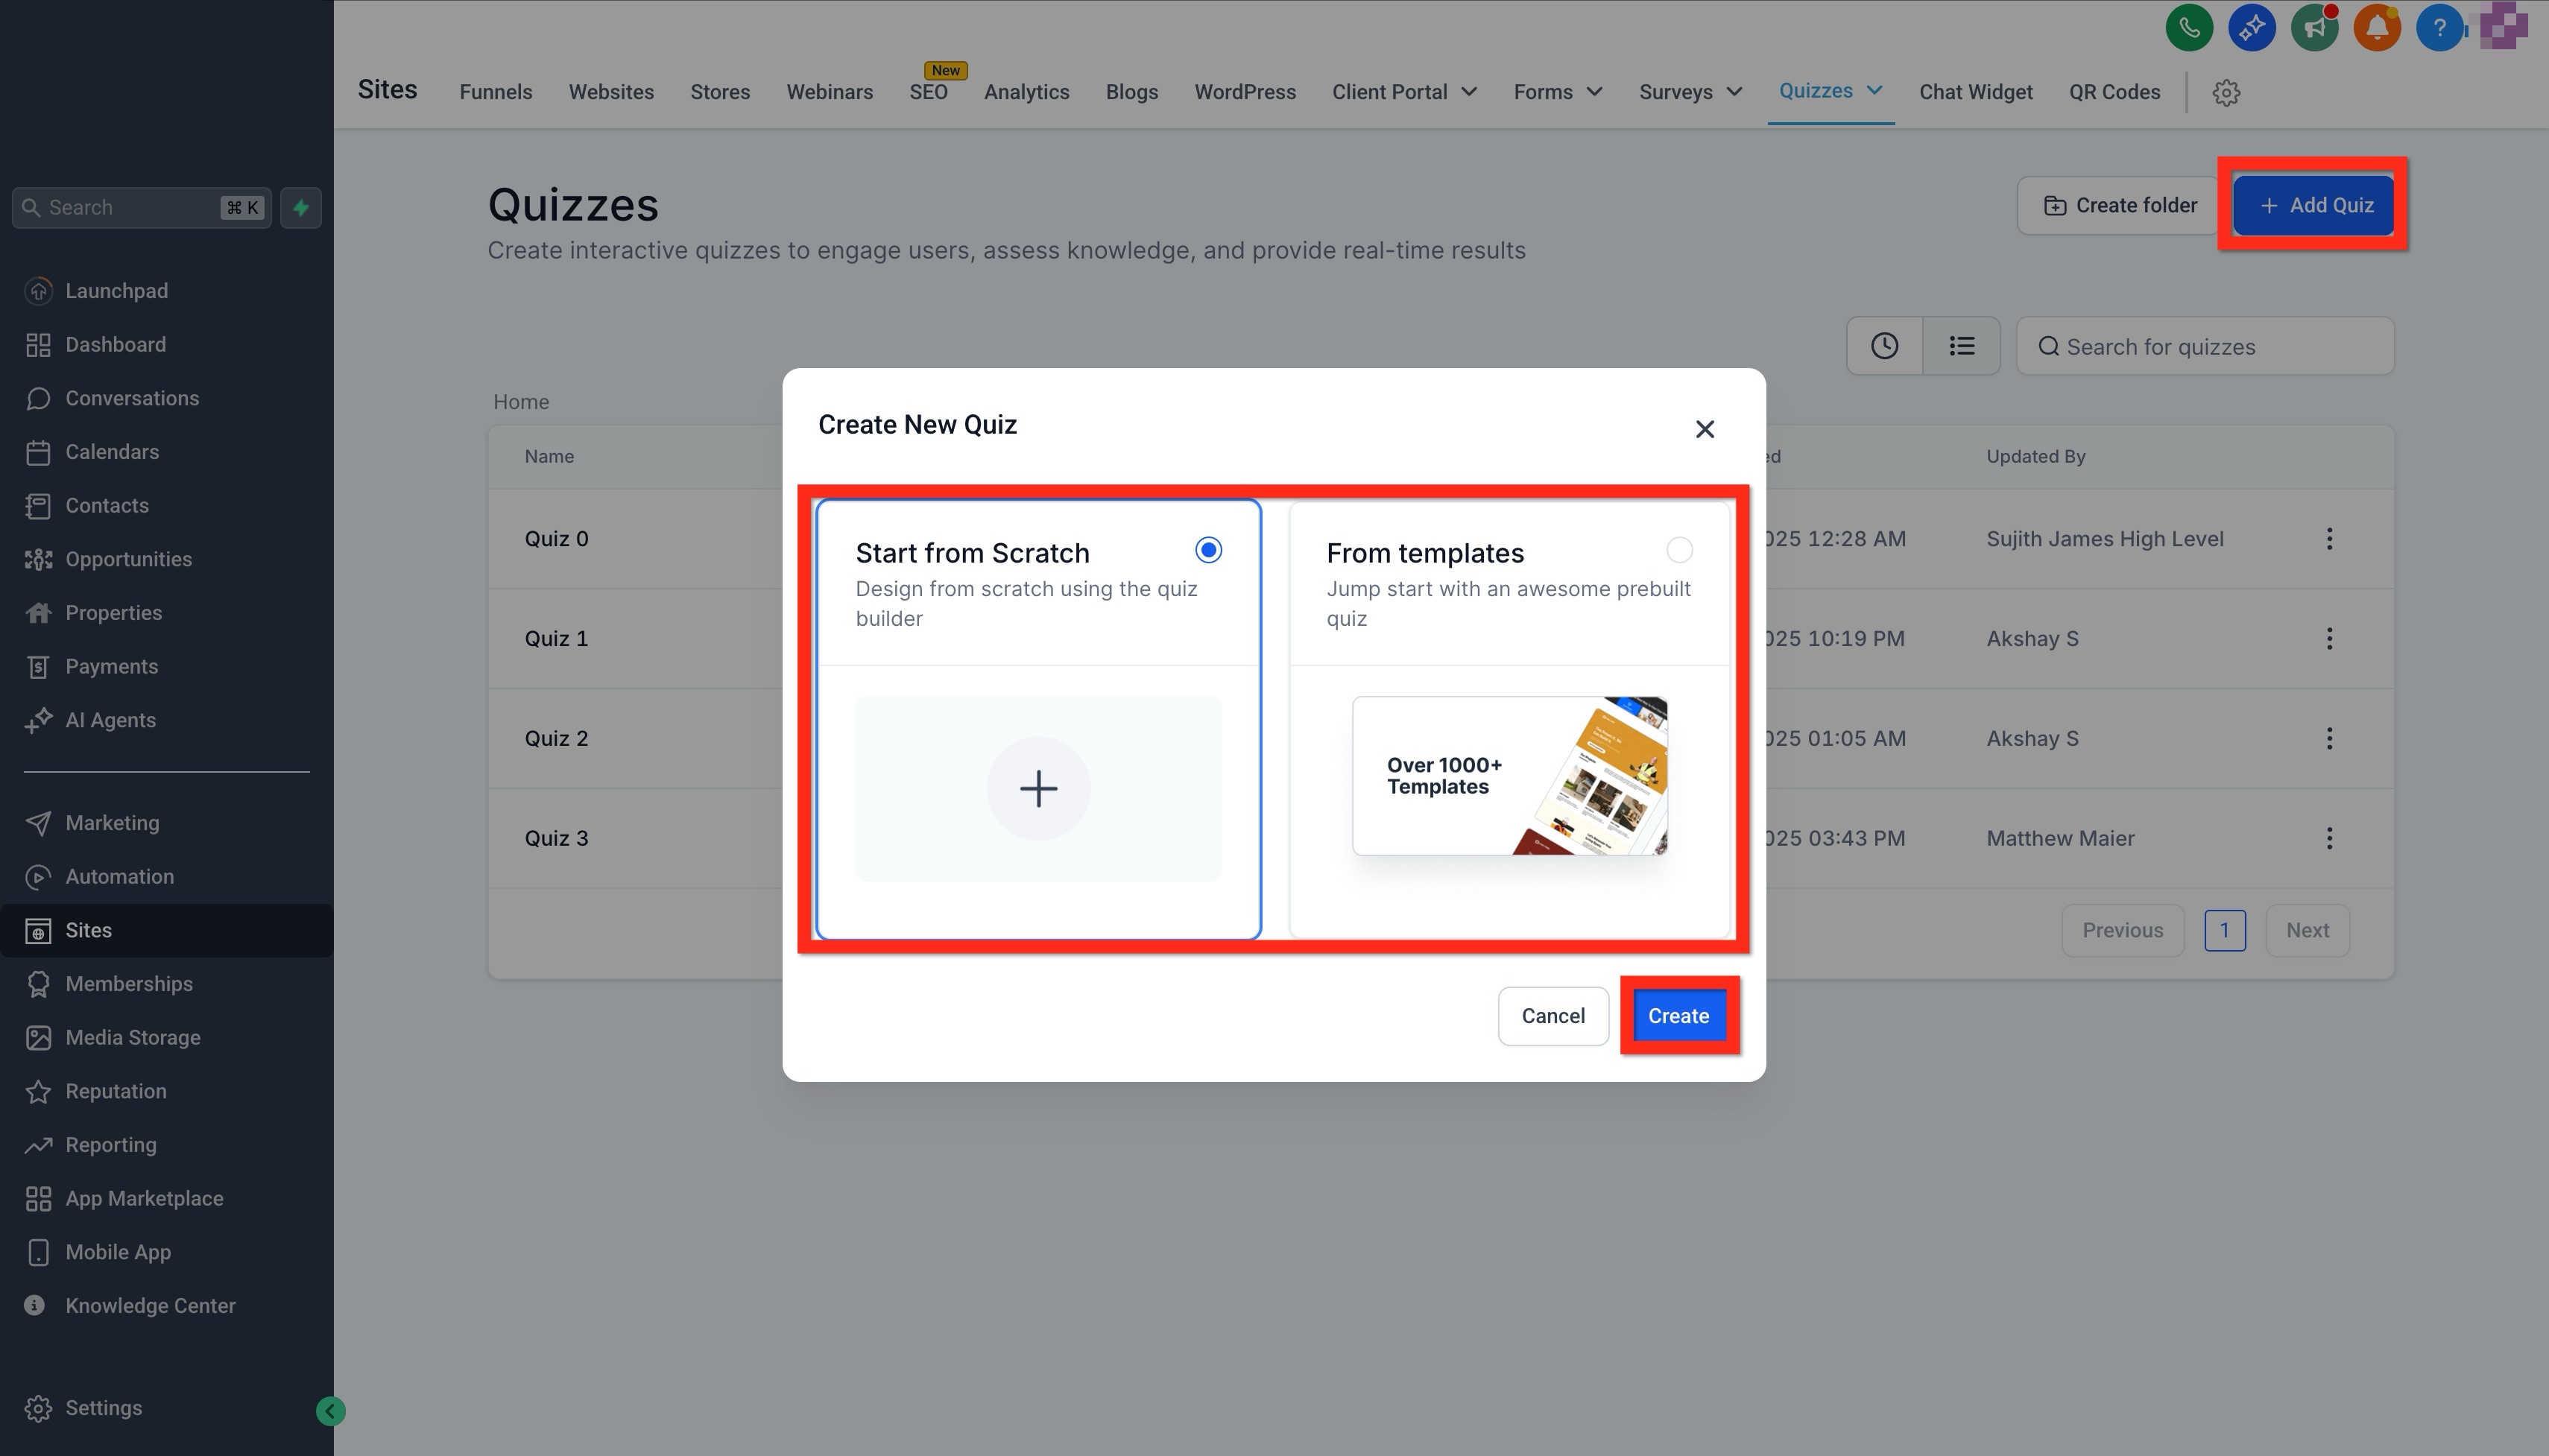Click the Over 1000+ Templates thumbnail
This screenshot has height=1456, width=2549.
[1509, 776]
